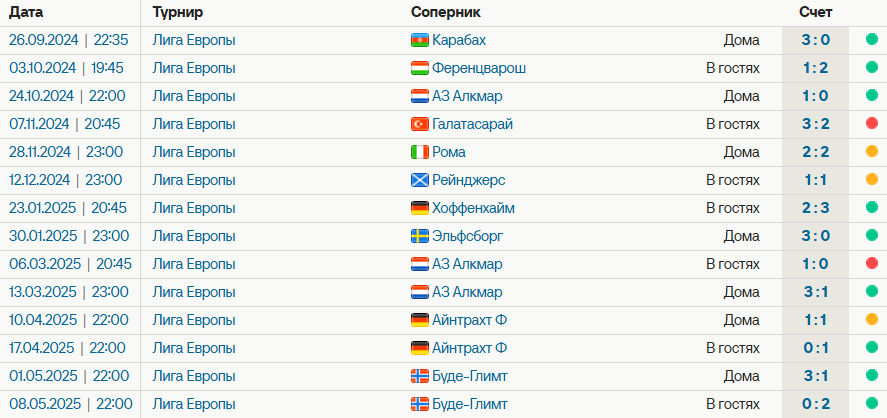Viewport: 887px width, 418px height.
Task: Click the 0:2 score in the last row
Action: point(815,404)
